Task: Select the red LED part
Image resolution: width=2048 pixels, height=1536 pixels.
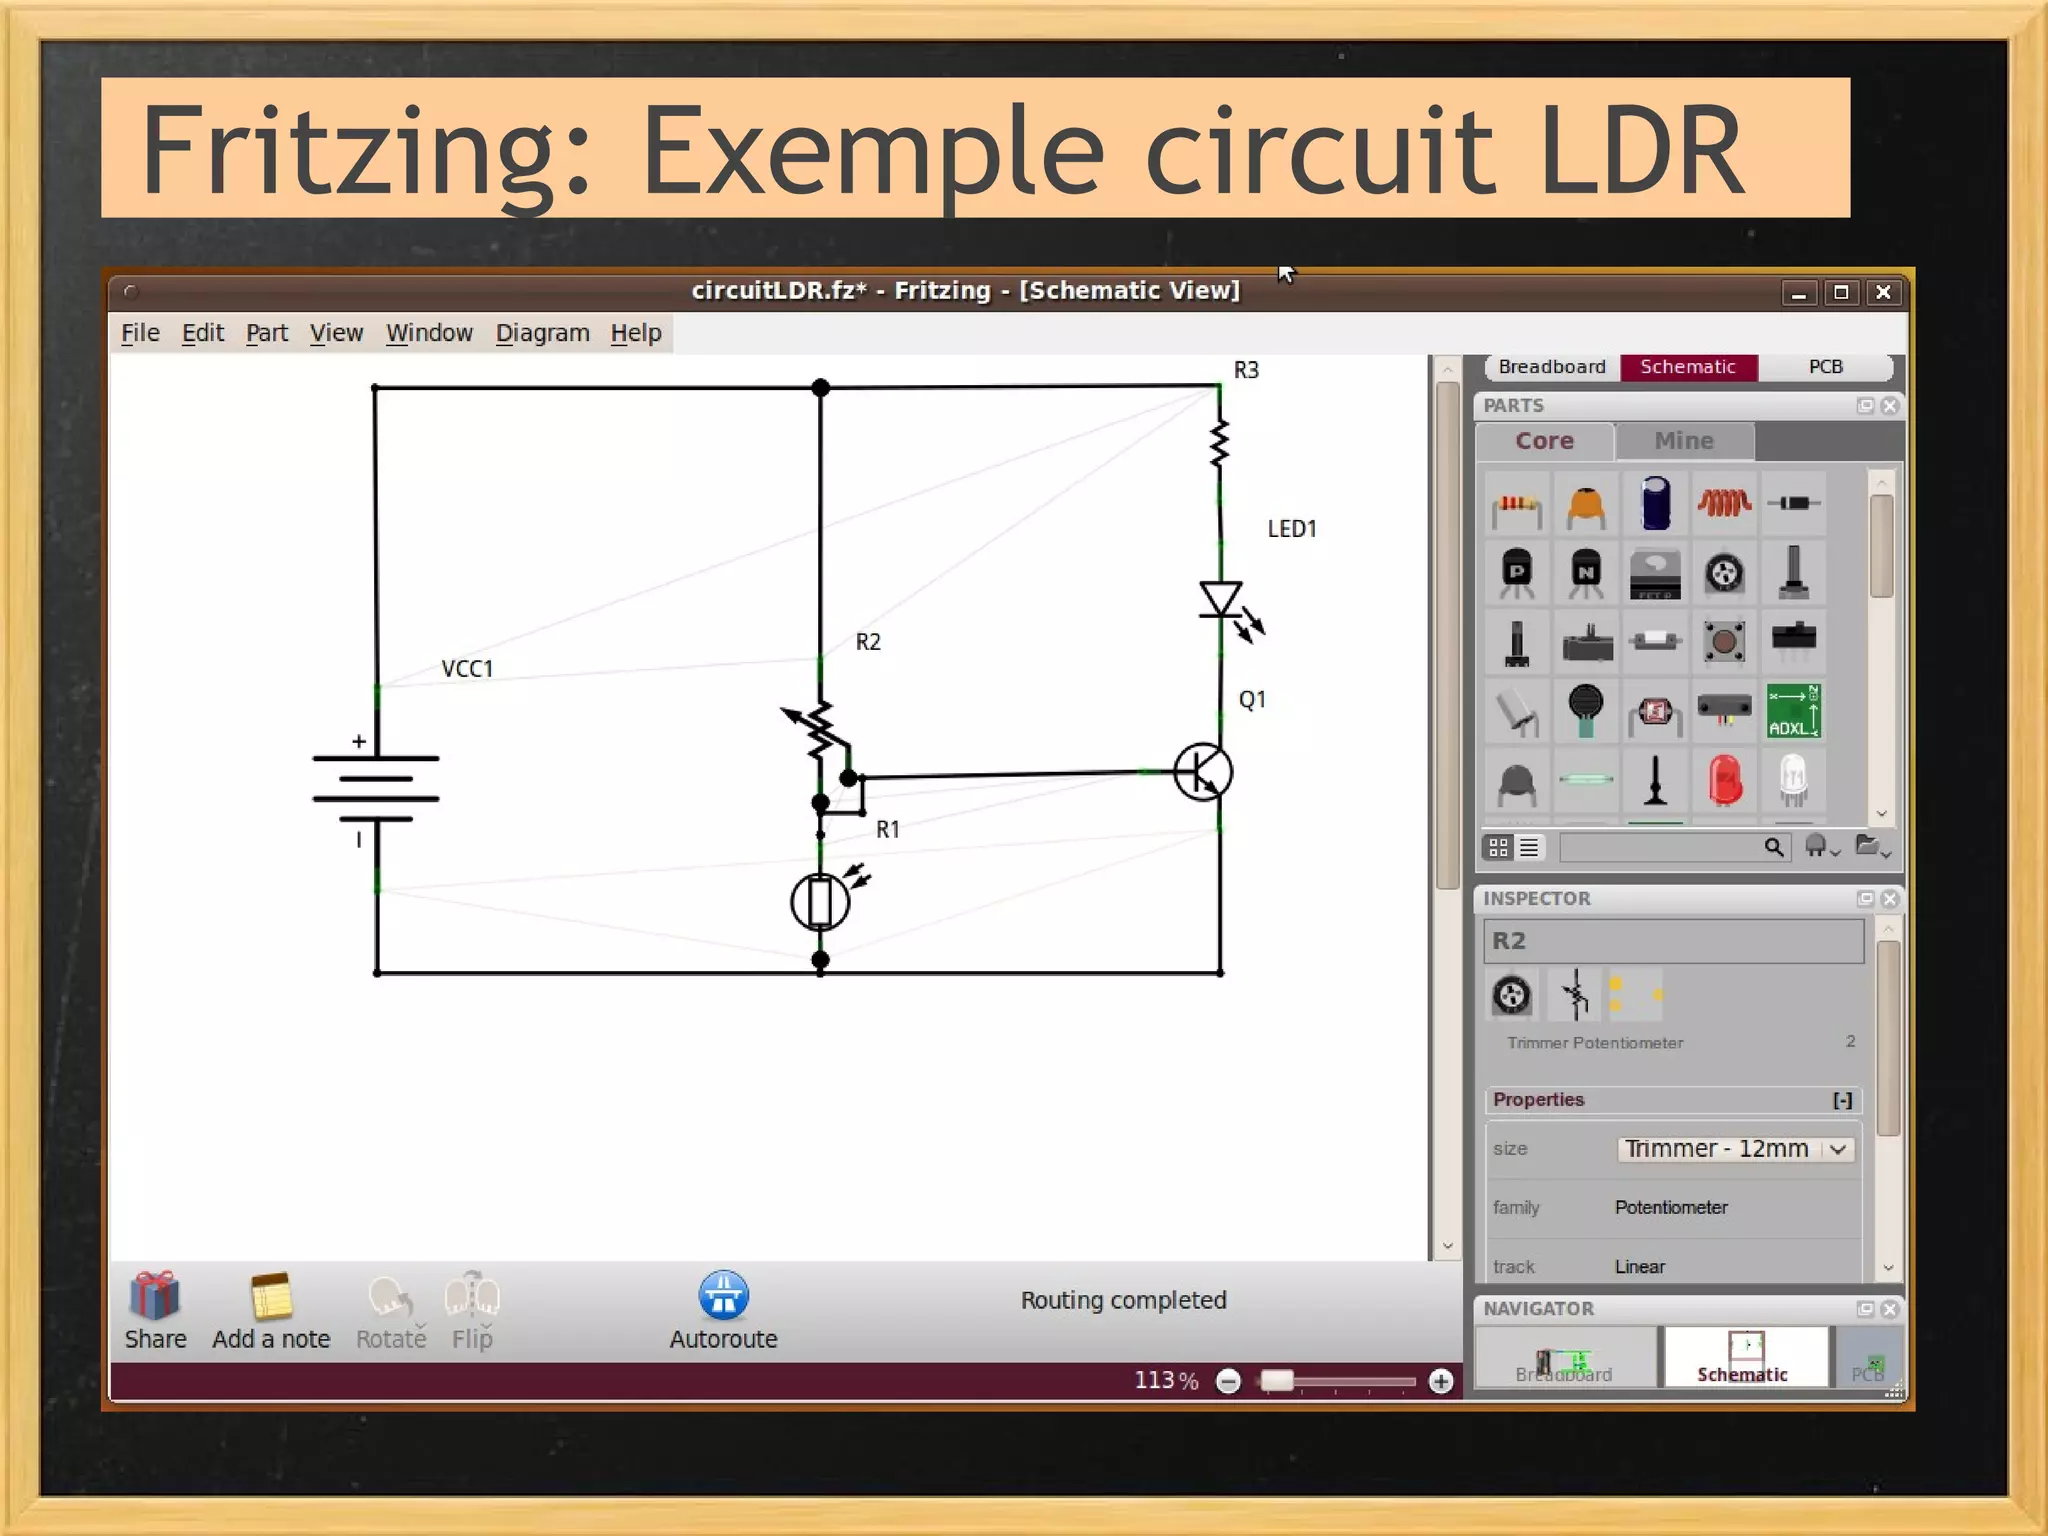Action: [x=1724, y=780]
